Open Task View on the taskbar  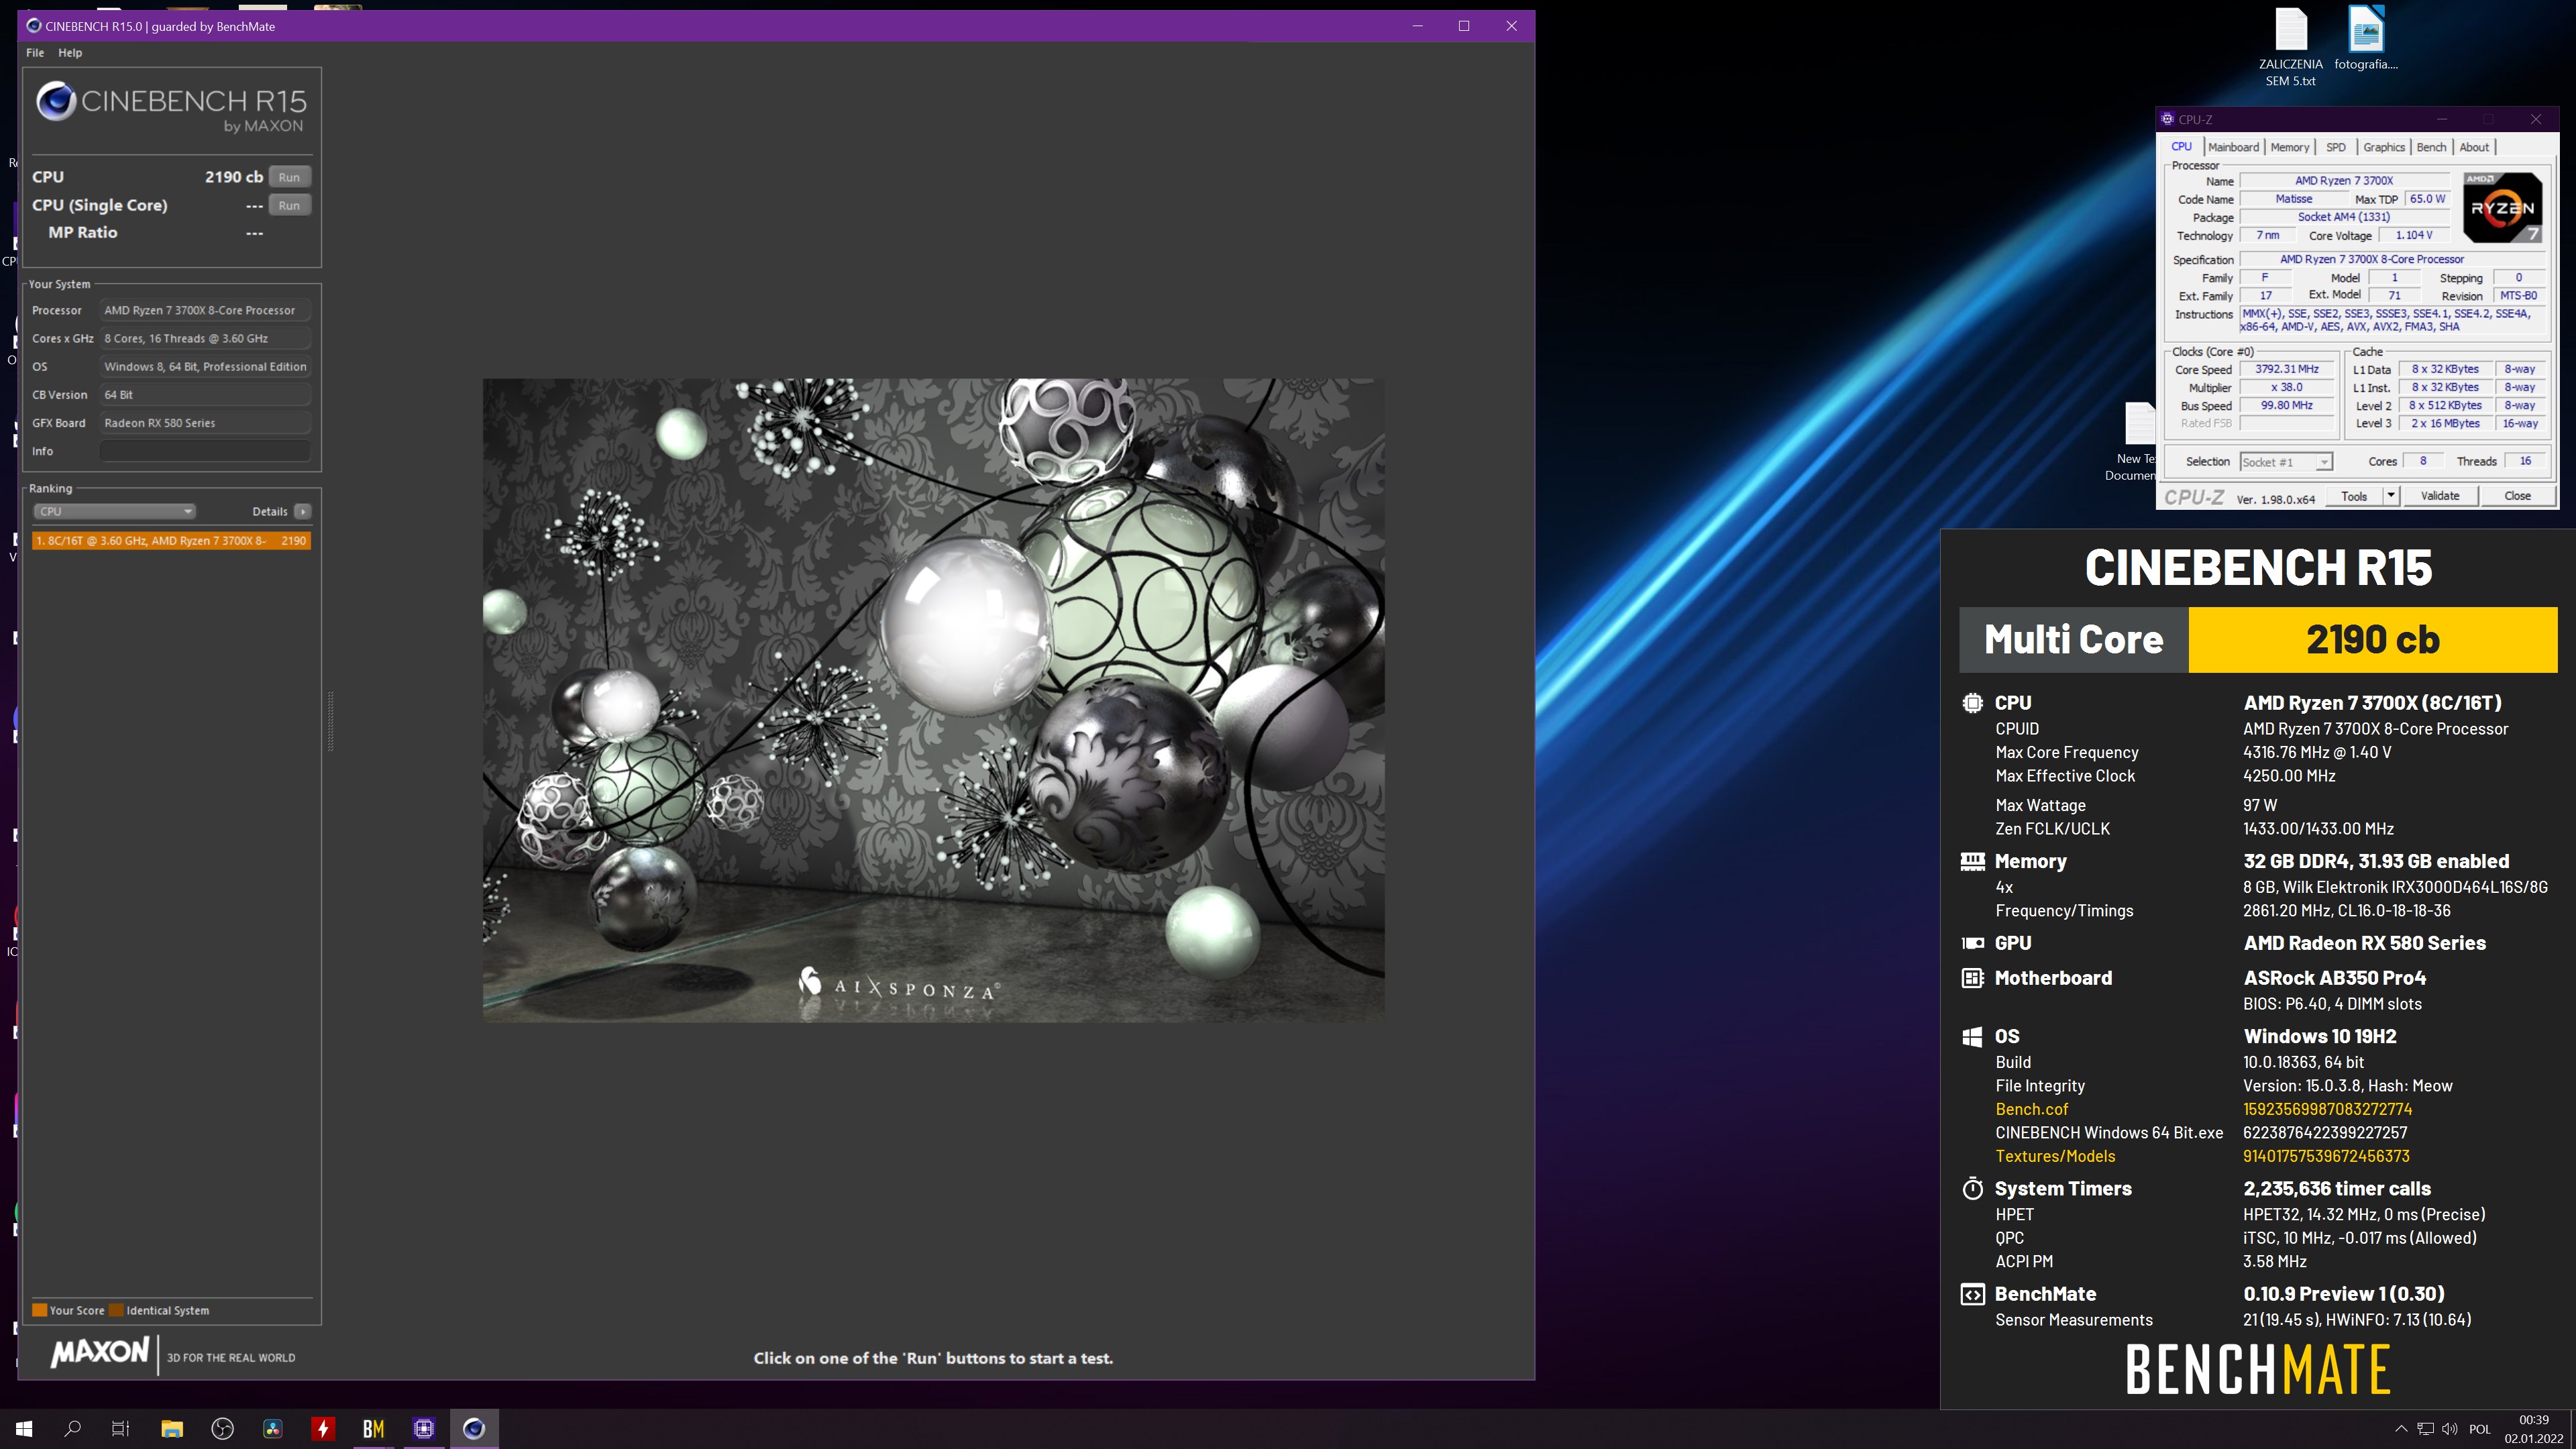[120, 1429]
